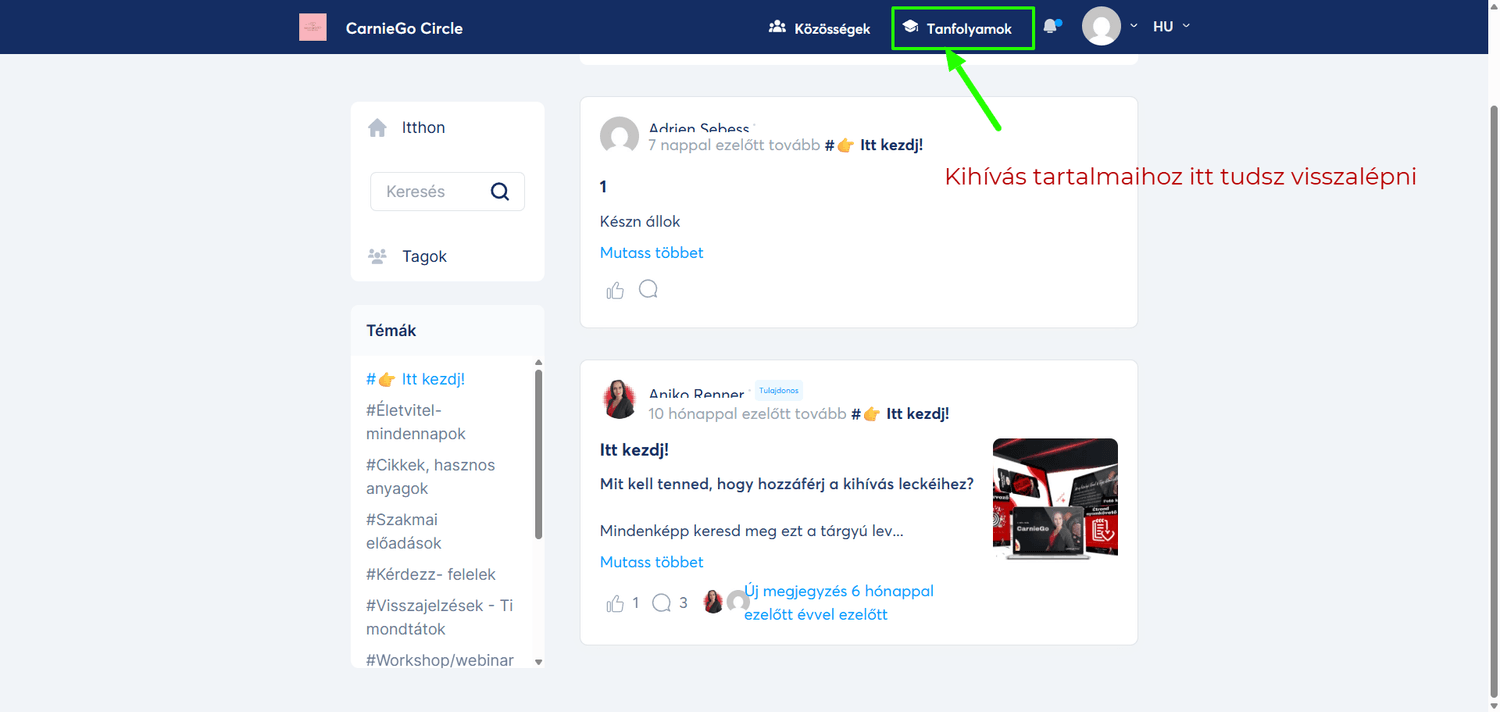The image size is (1500, 712).
Task: Open the user profile dropdown menu
Action: pyautogui.click(x=1109, y=27)
